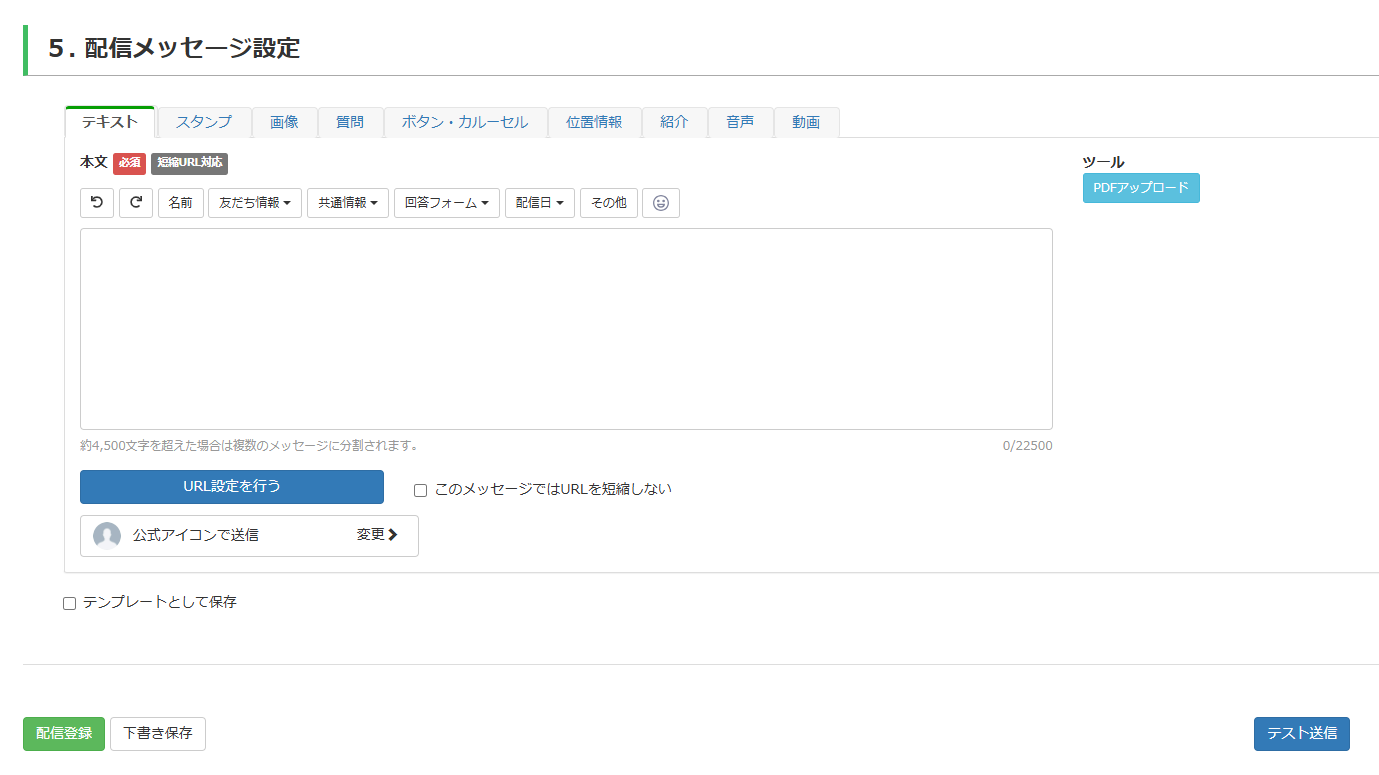
Task: Expand the 回答フォーム dropdown
Action: coord(447,203)
